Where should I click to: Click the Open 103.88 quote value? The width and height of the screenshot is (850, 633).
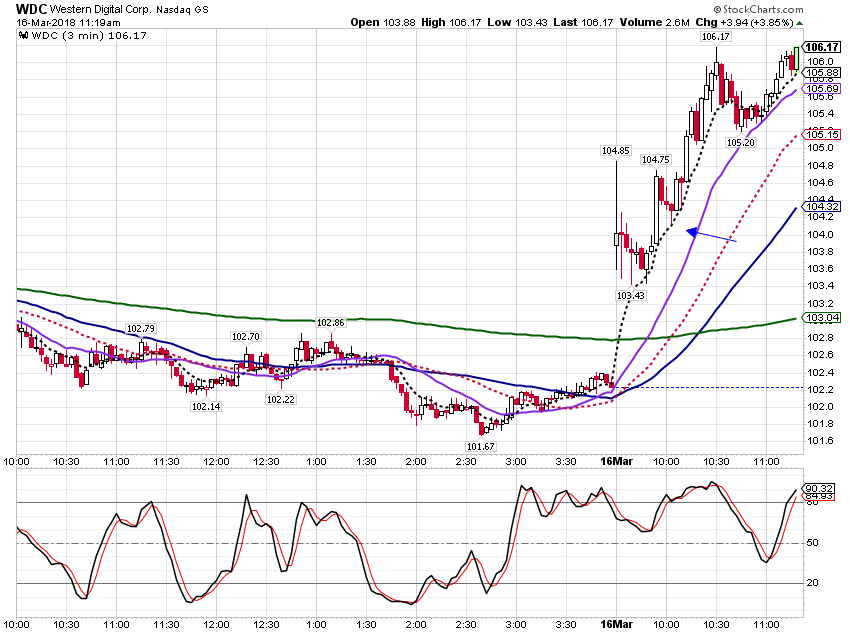tap(383, 22)
